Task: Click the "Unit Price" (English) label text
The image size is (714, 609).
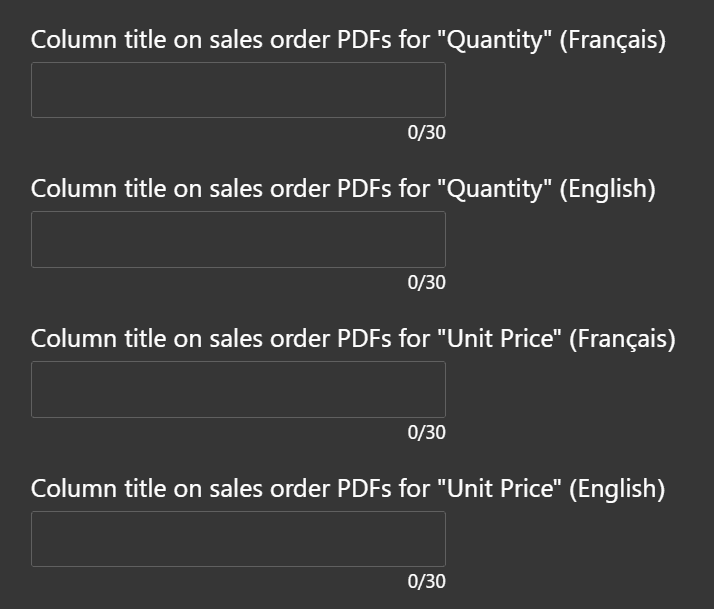Action: (x=348, y=489)
